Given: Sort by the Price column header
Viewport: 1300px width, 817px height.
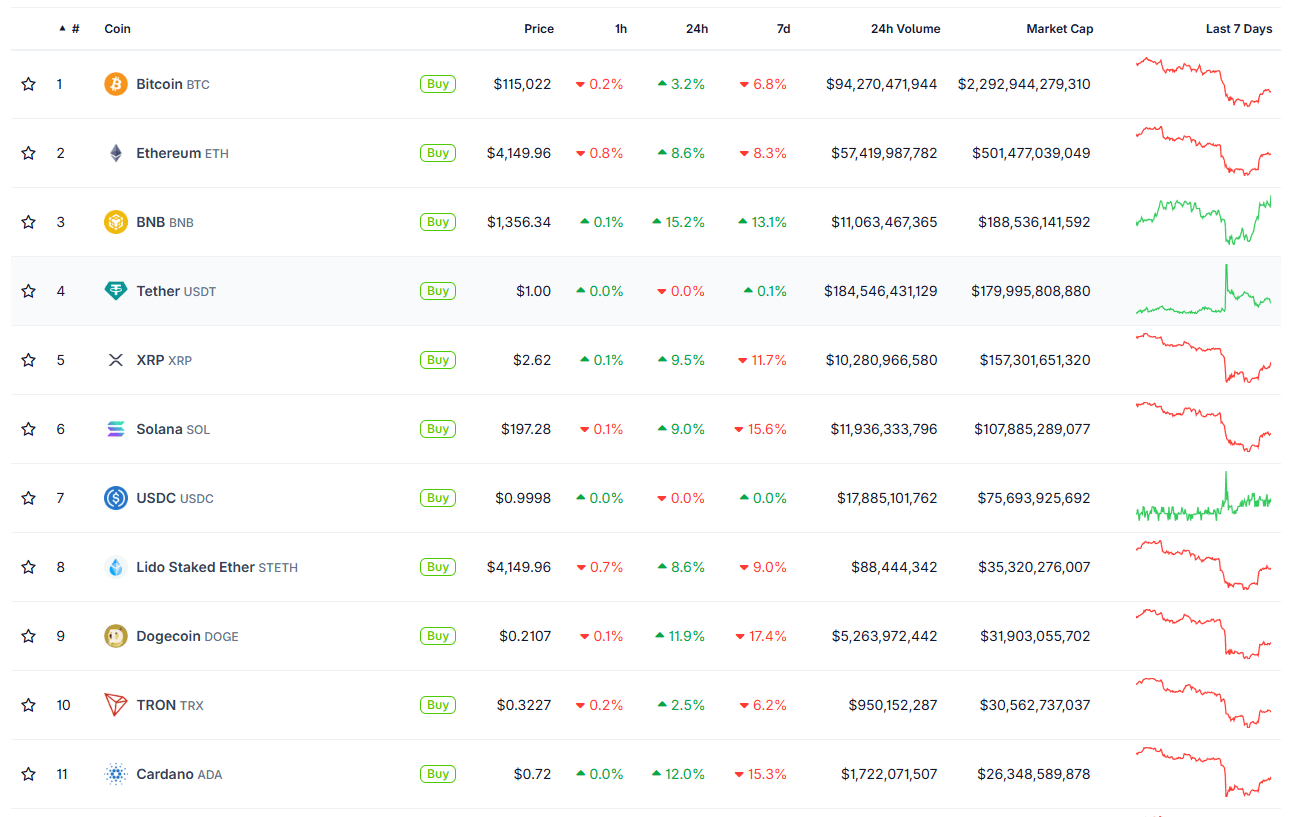Looking at the screenshot, I should (x=538, y=29).
